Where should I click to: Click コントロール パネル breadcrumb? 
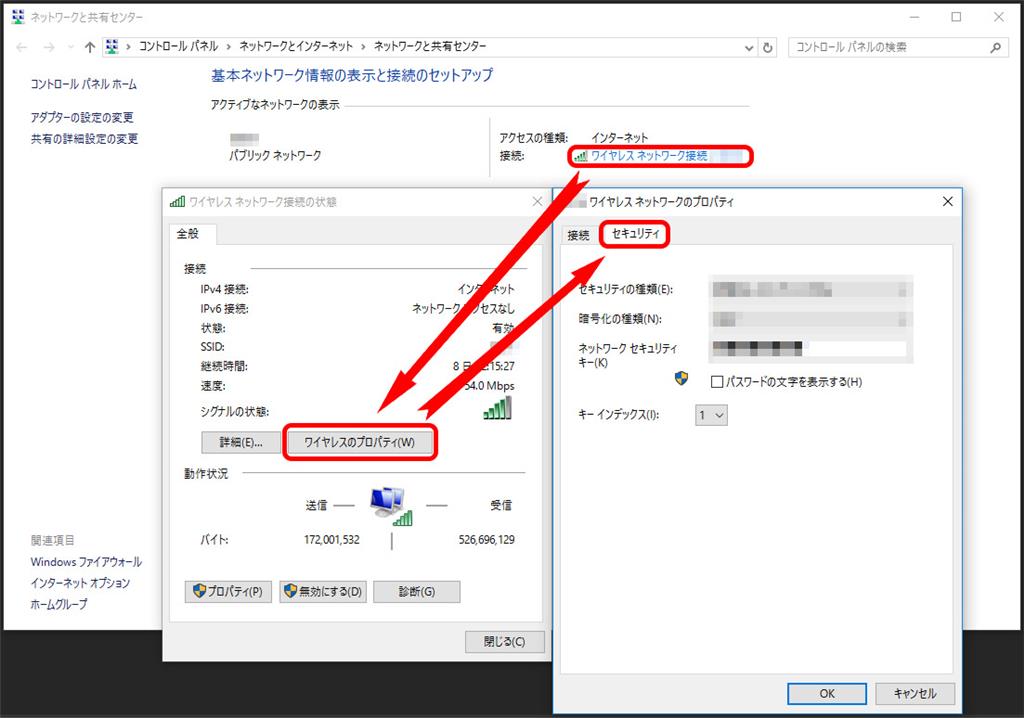click(x=178, y=46)
